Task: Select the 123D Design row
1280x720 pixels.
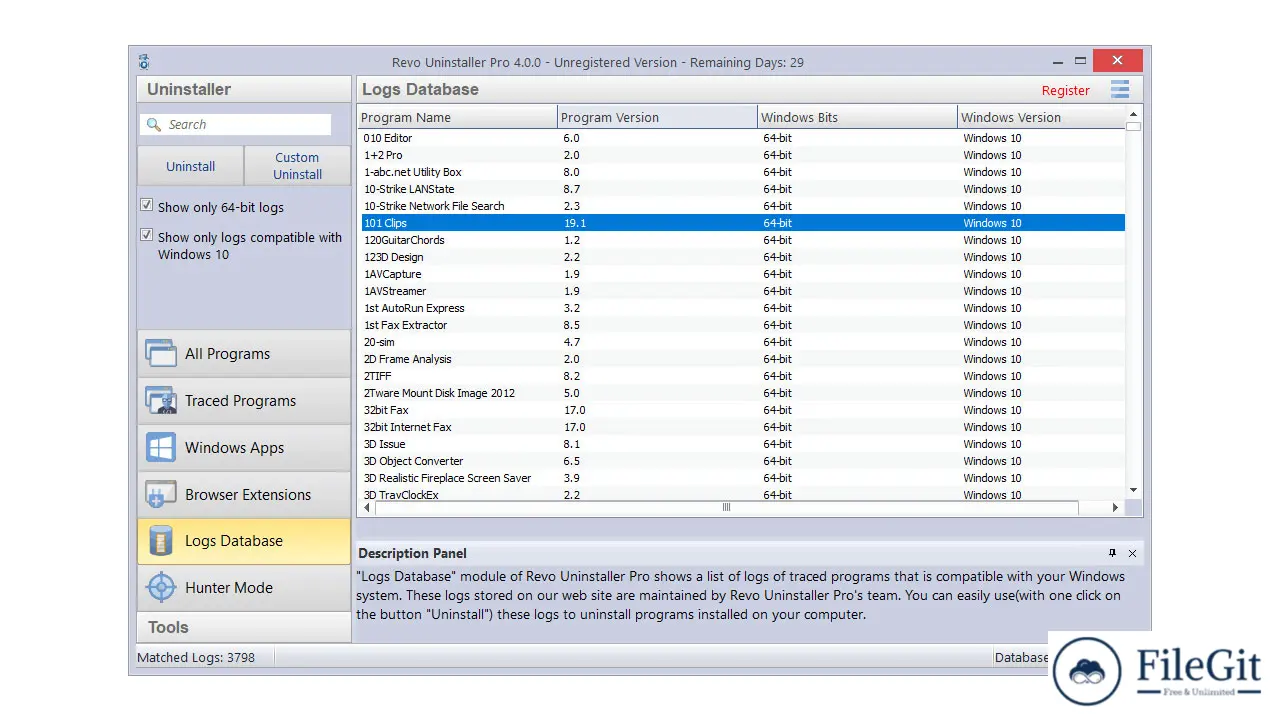Action: [x=742, y=257]
